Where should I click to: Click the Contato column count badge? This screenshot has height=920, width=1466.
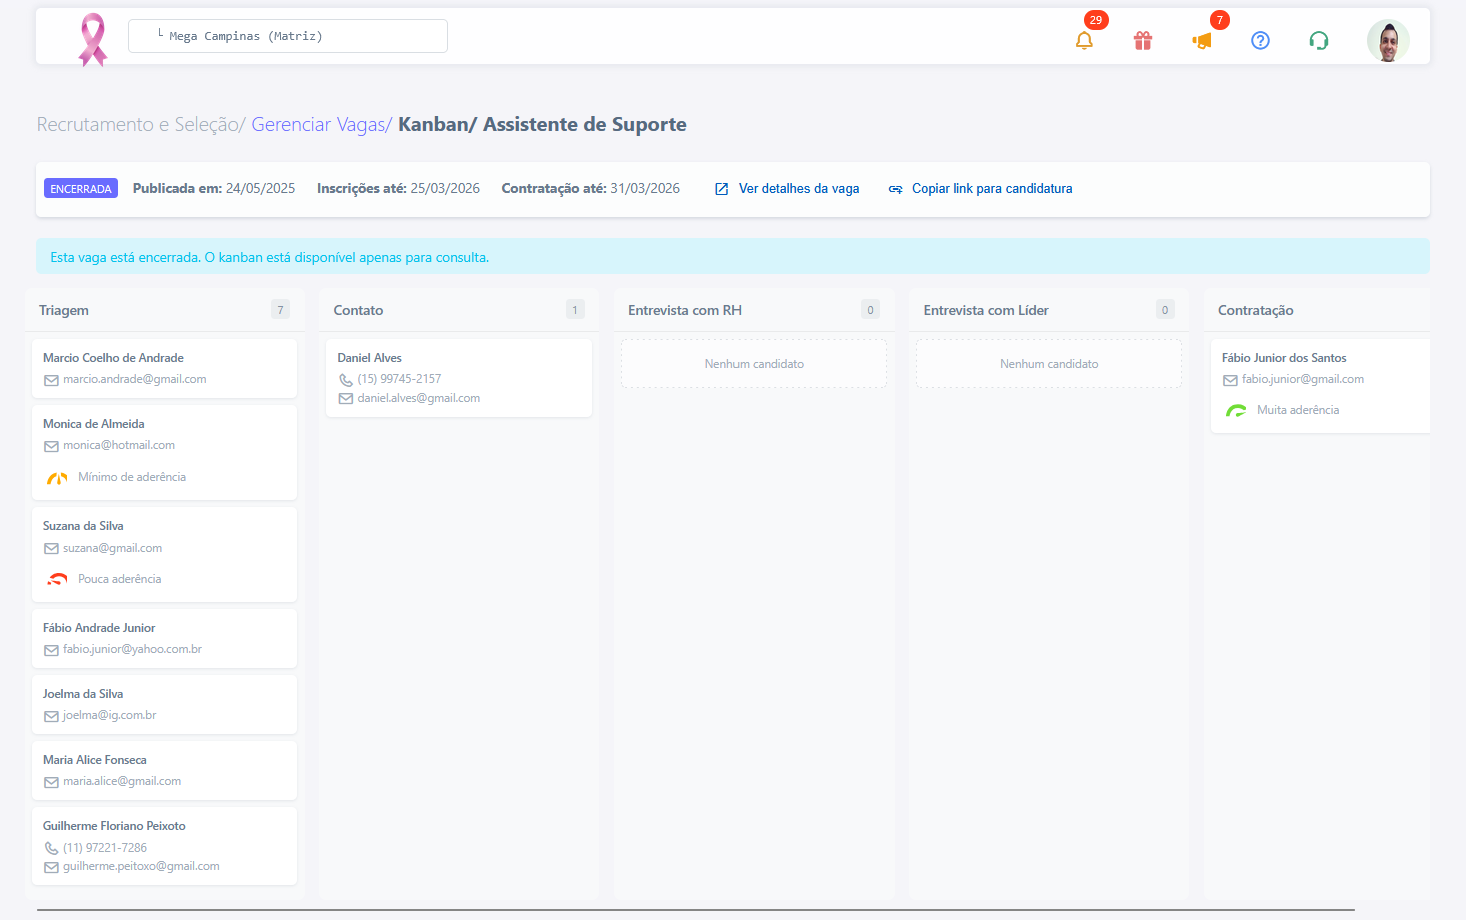pos(575,310)
